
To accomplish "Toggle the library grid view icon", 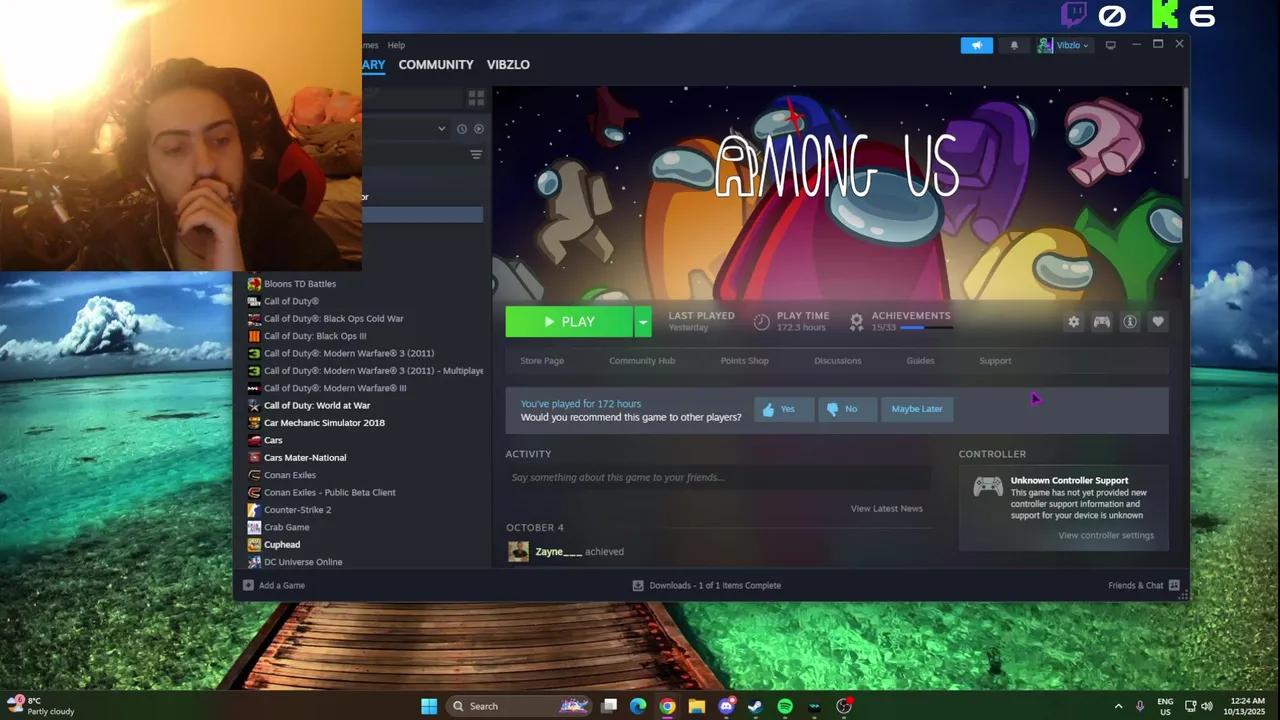I will tap(476, 97).
